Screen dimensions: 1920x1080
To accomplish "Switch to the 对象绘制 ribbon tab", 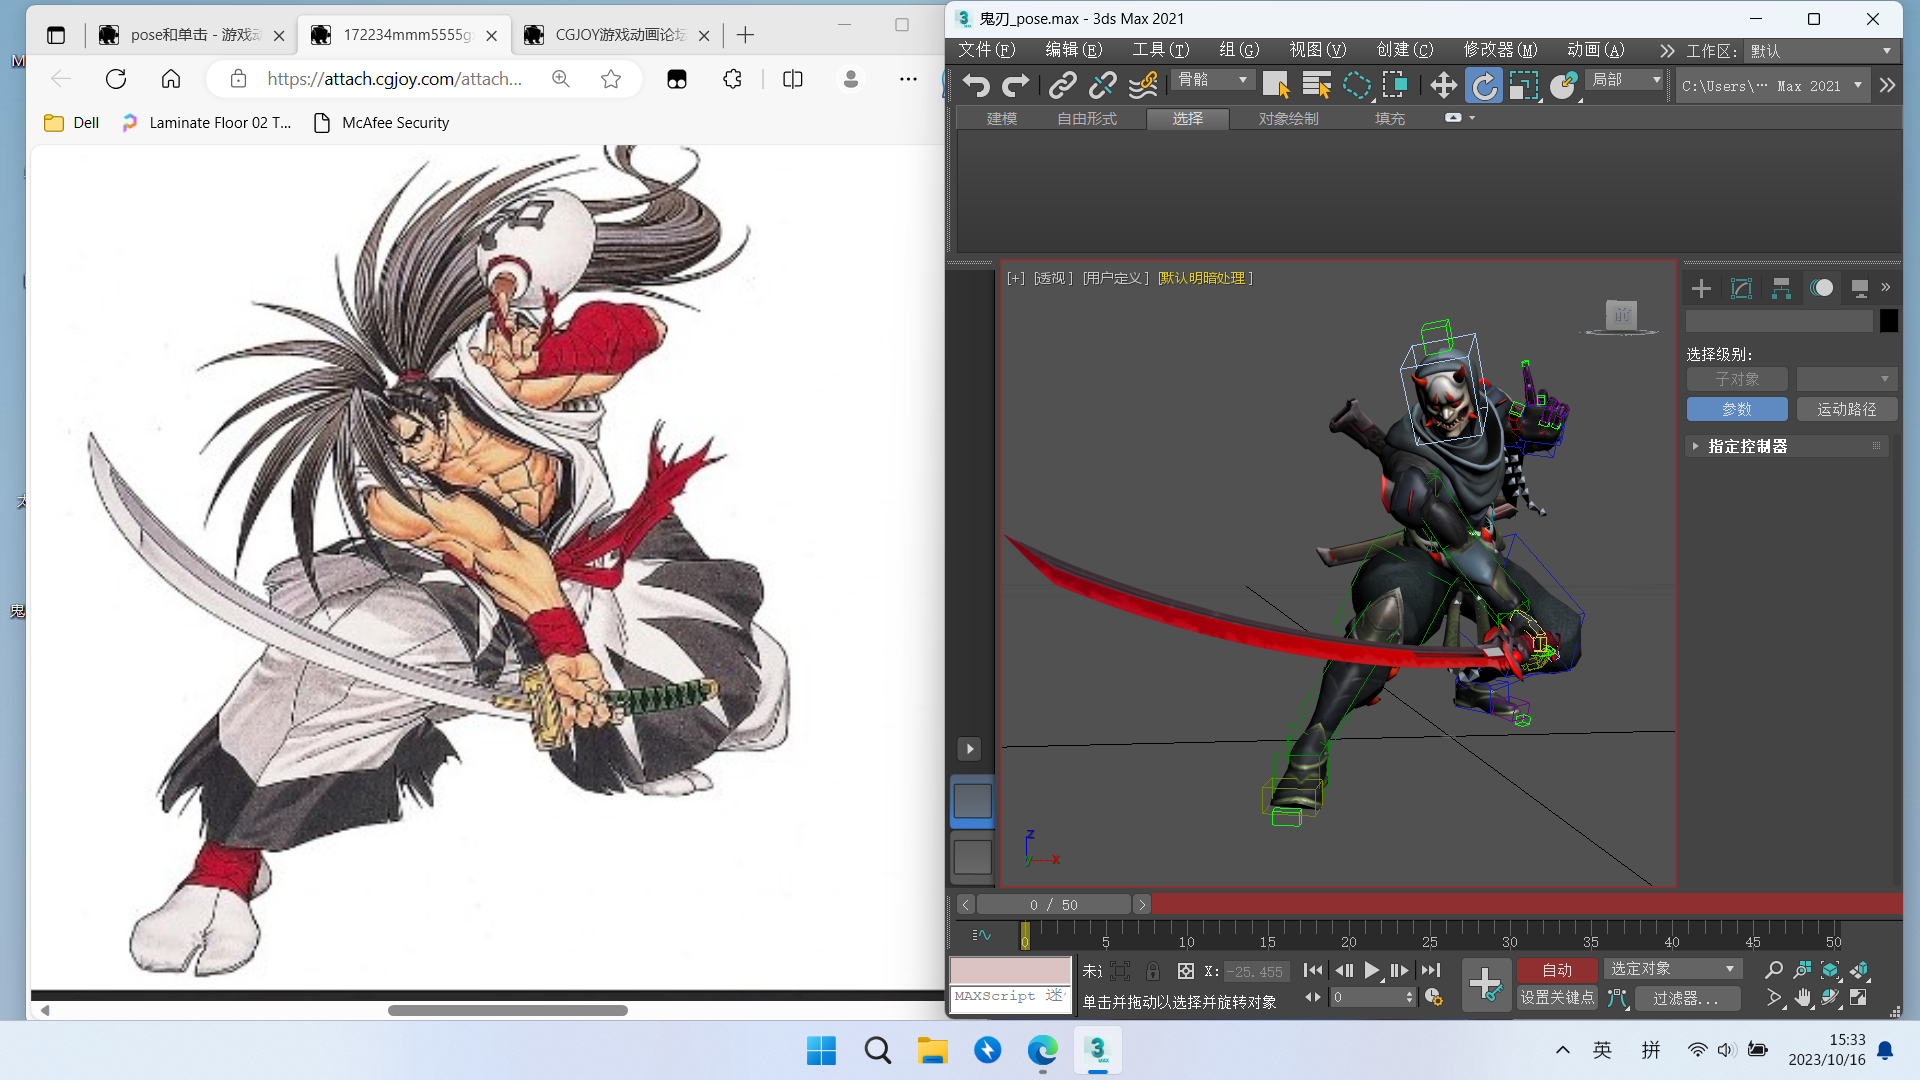I will [1288, 119].
